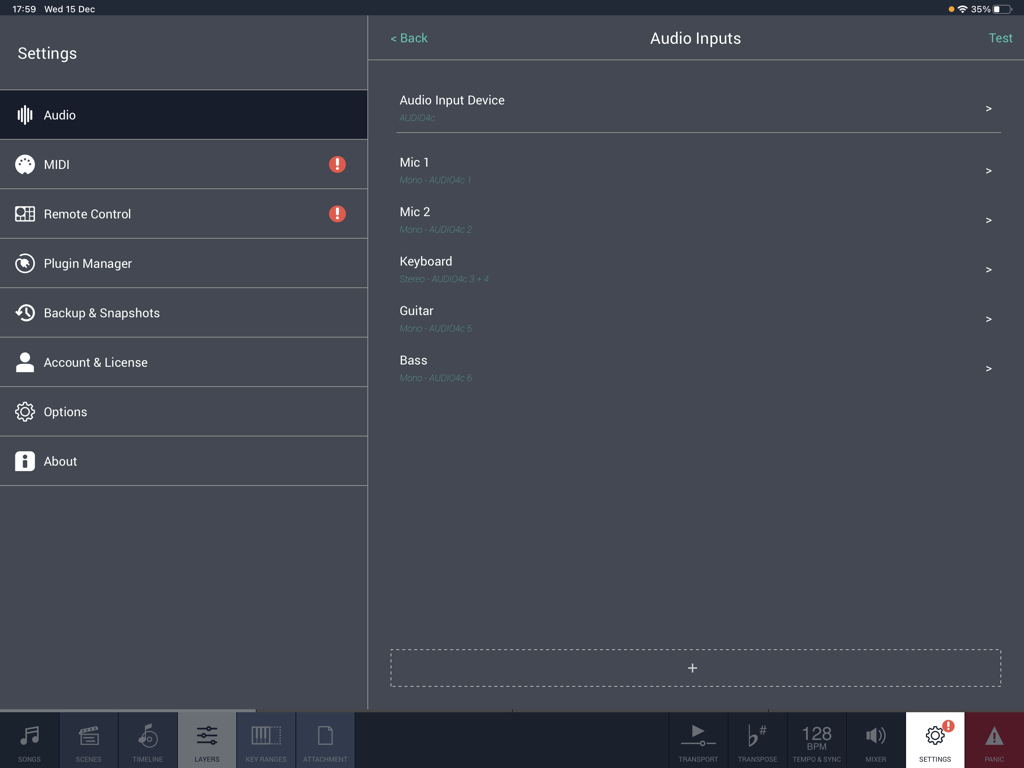Open Tempo & Sync showing 128 BPM
Viewport: 1024px width, 768px height.
pyautogui.click(x=816, y=740)
